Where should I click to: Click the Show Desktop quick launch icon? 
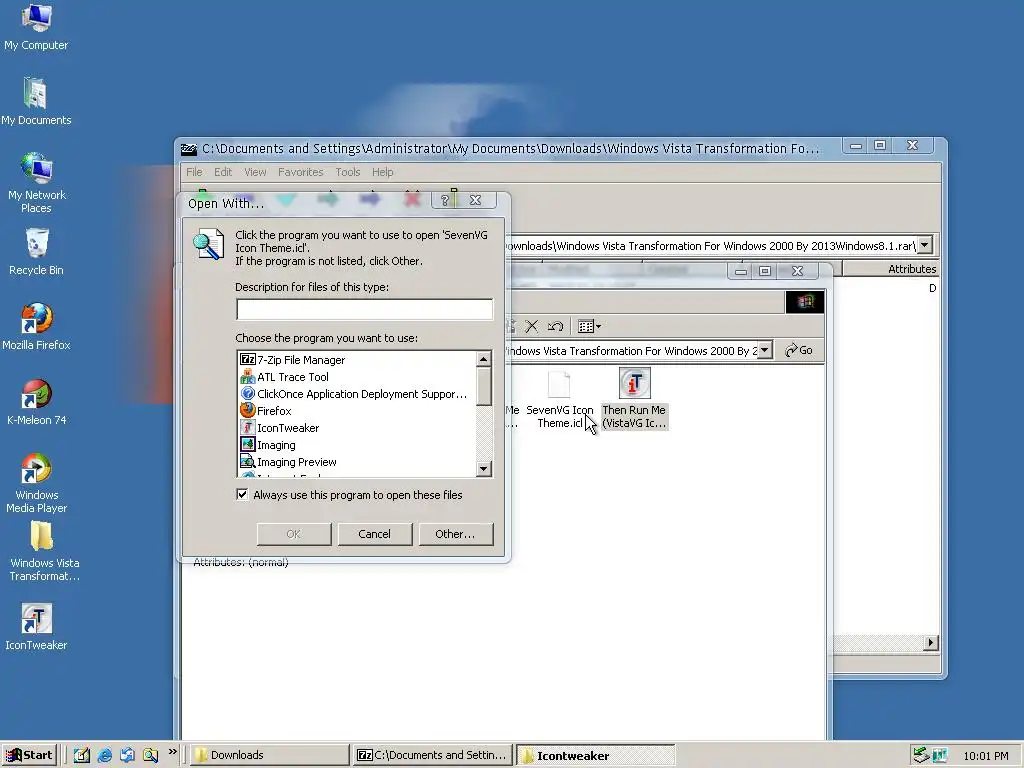tap(82, 755)
